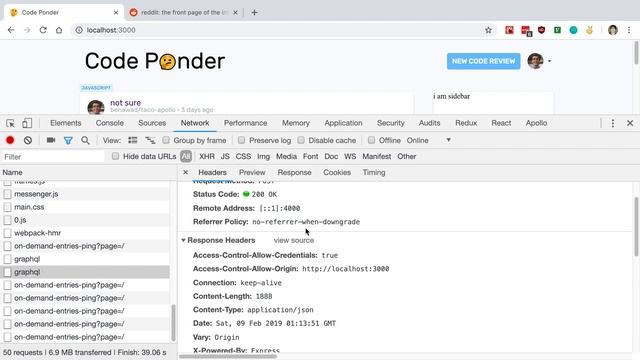Clear the network log

click(28, 140)
